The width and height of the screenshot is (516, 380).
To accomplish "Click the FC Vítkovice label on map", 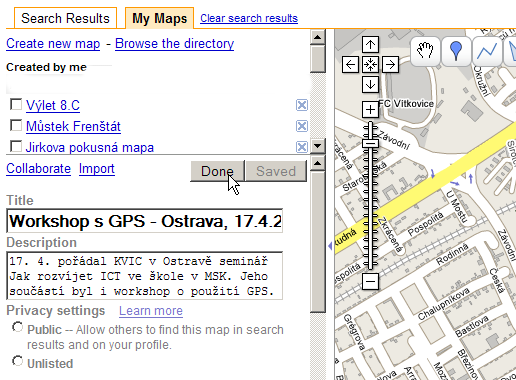I will click(x=406, y=104).
